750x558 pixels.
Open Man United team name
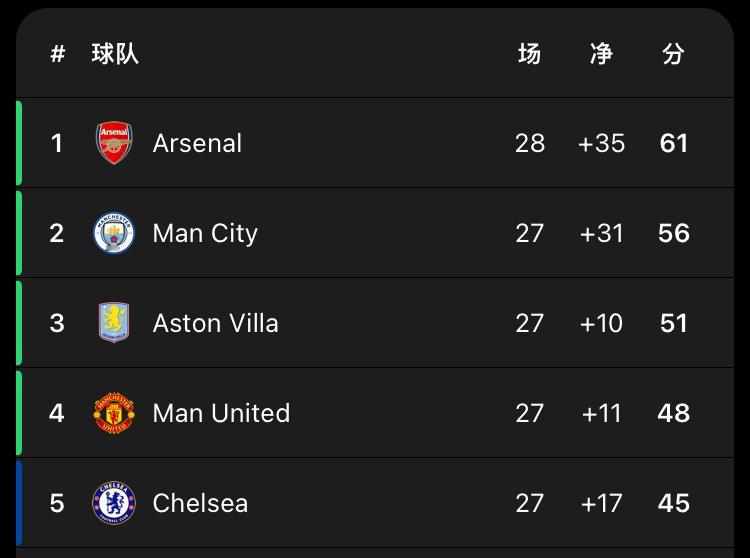click(x=221, y=413)
